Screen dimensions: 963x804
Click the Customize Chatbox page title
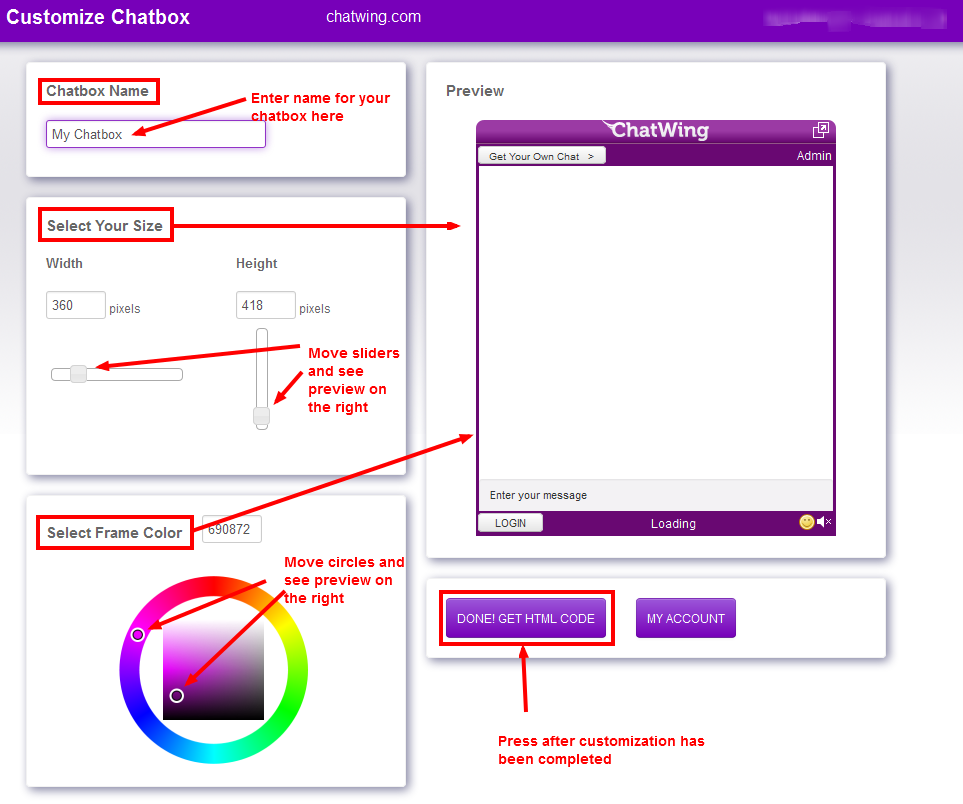point(98,17)
